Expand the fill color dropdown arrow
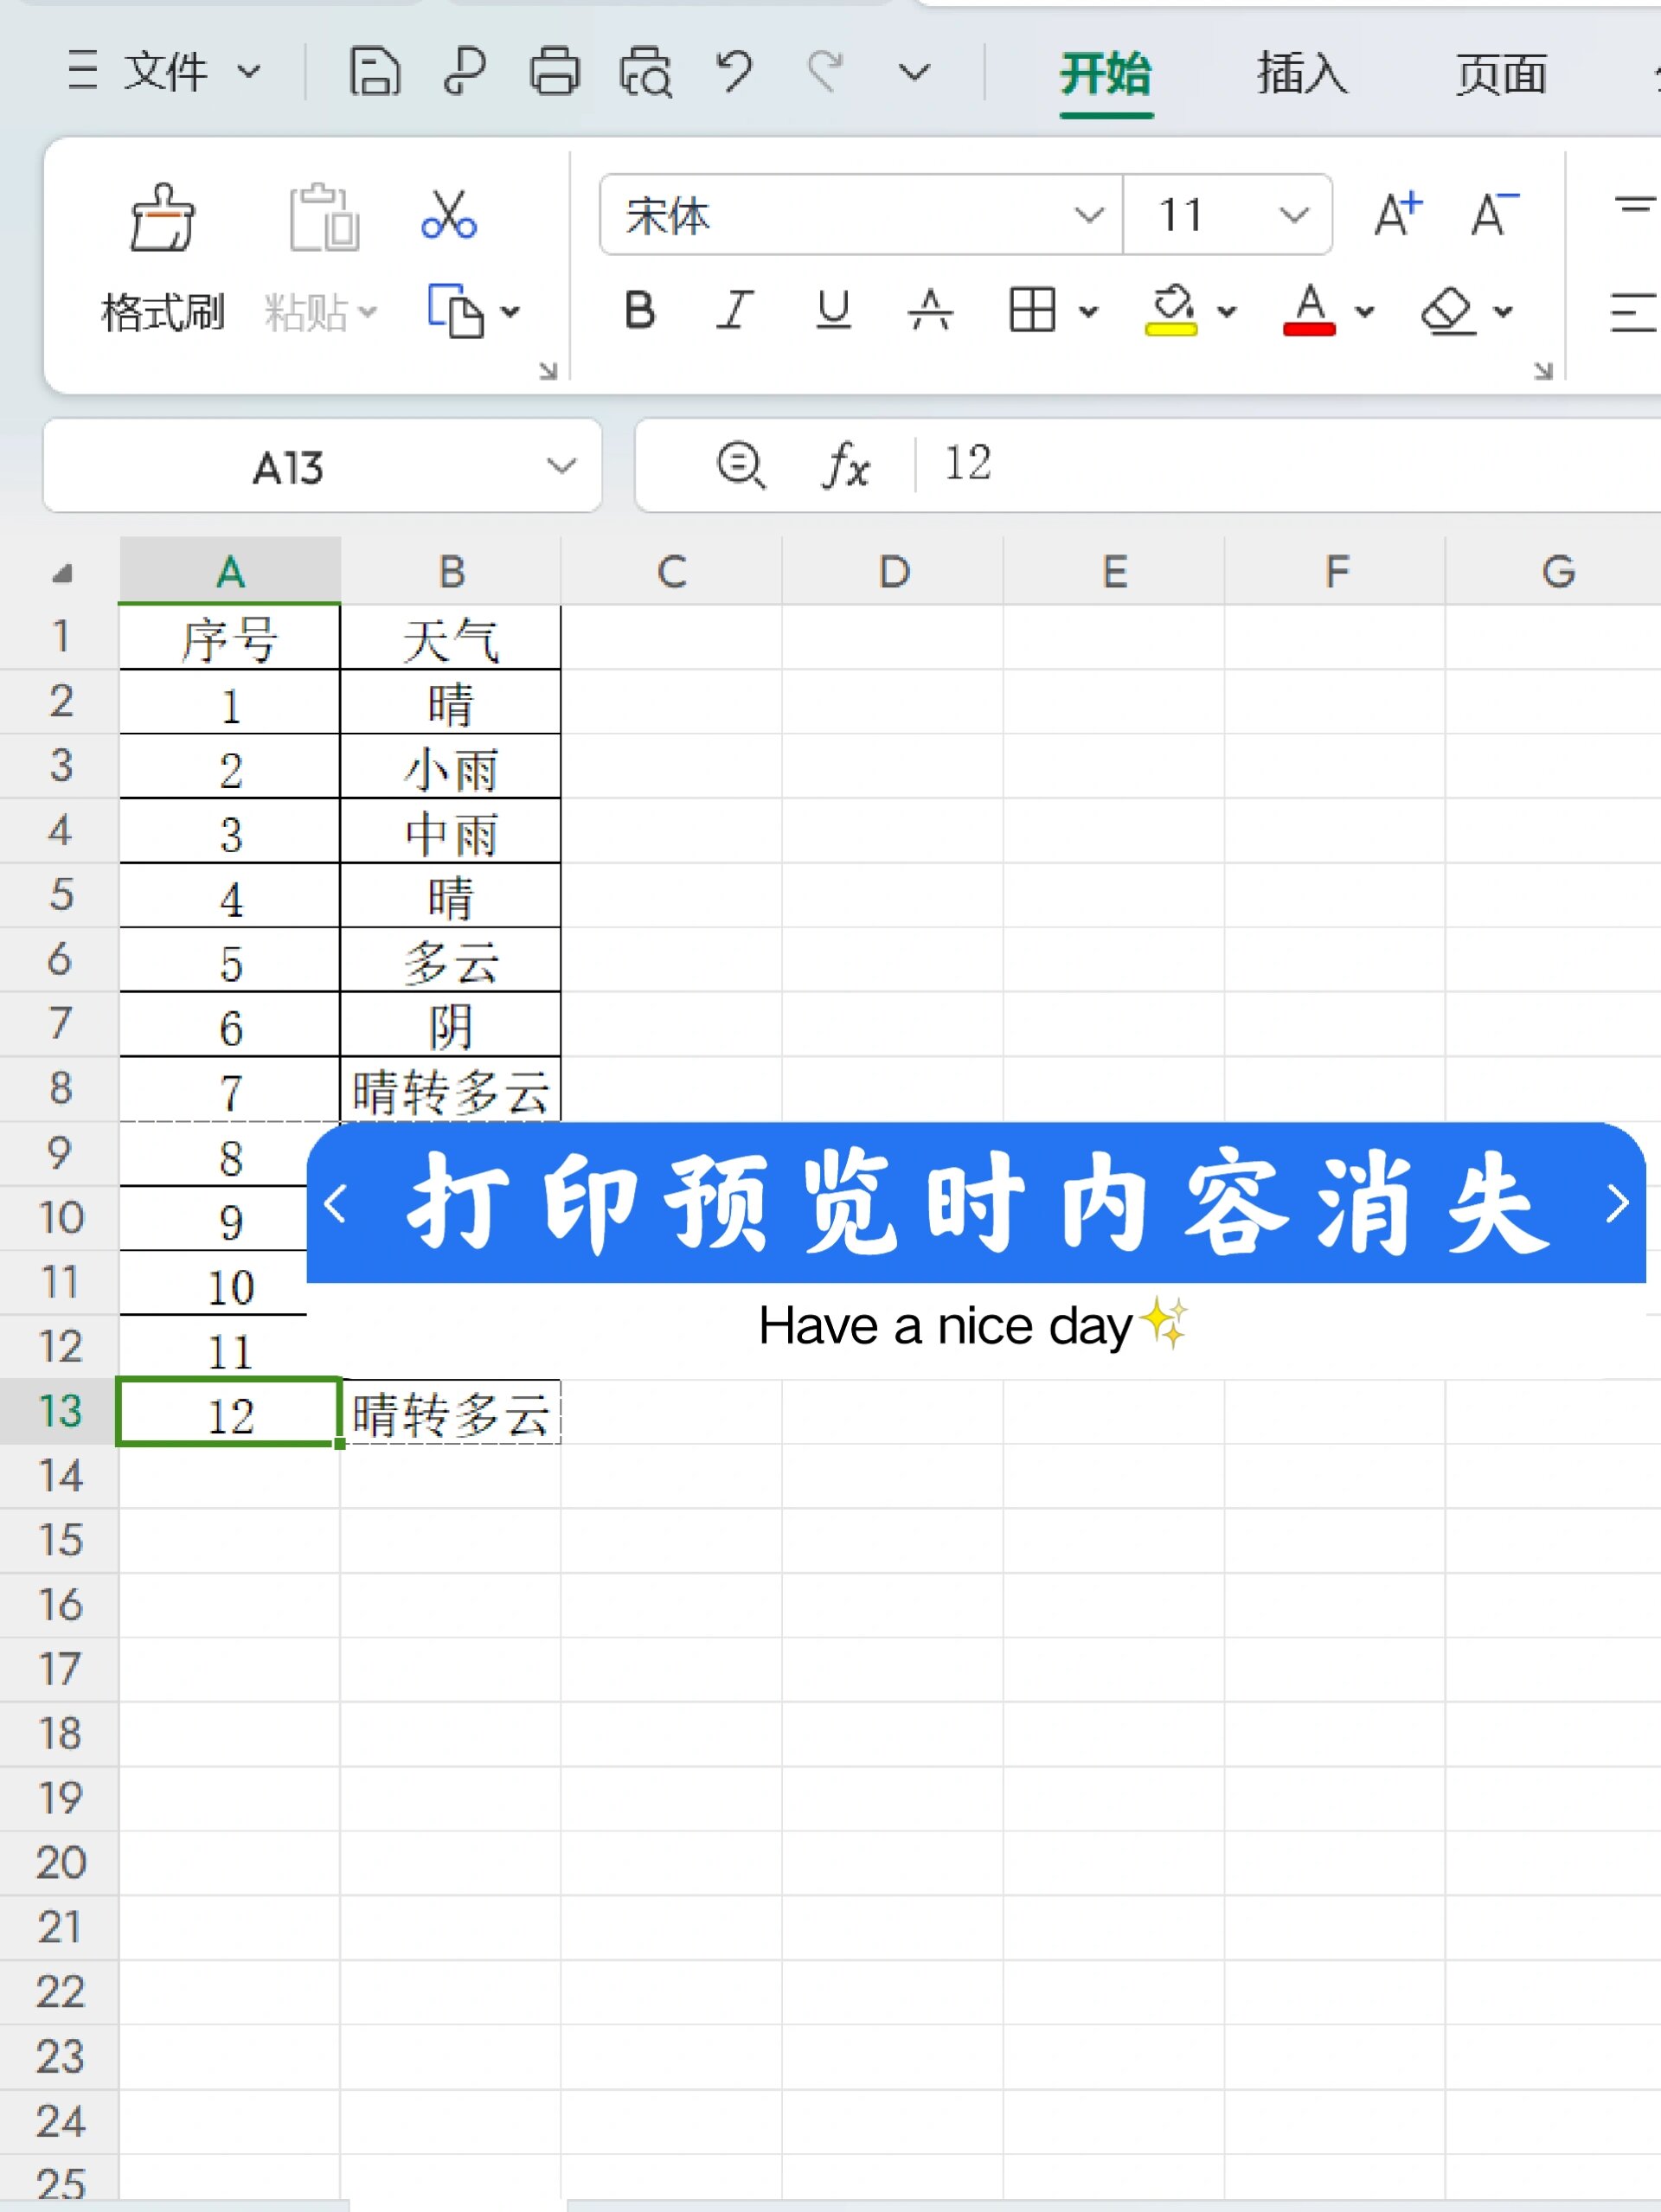This screenshot has height=2212, width=1661. (1226, 312)
